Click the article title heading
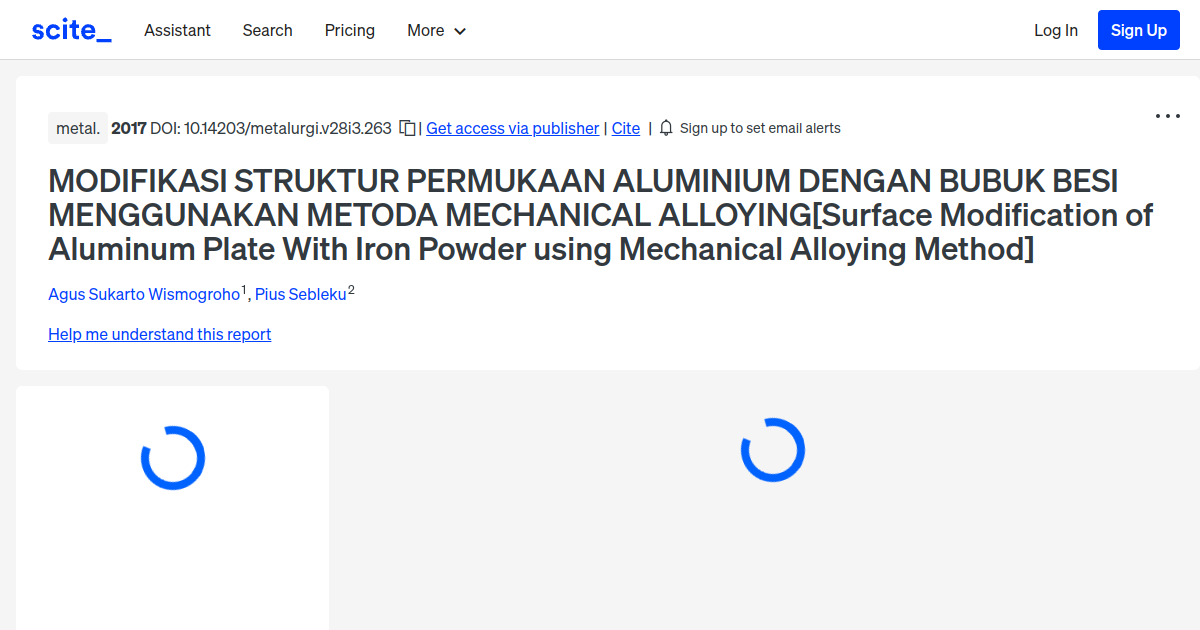The height and width of the screenshot is (630, 1200). point(600,215)
